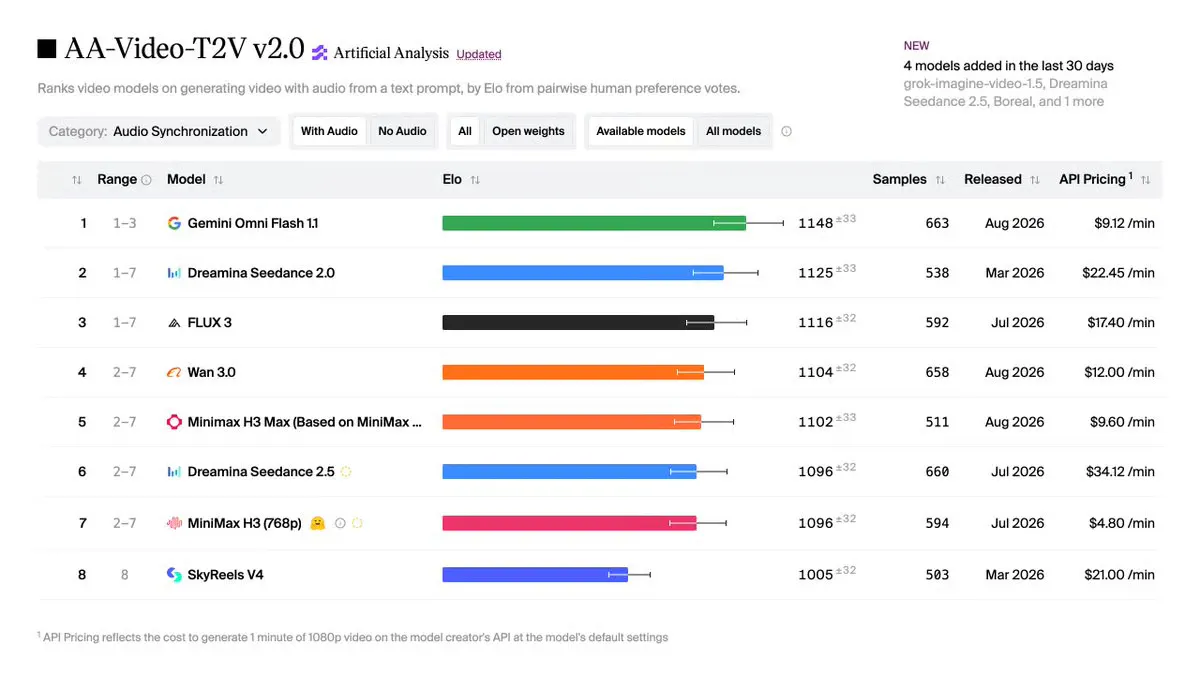Image resolution: width=1200 pixels, height=675 pixels.
Task: Click the blue Elo bar for Dreamina Seedance 2.0
Action: click(x=583, y=273)
